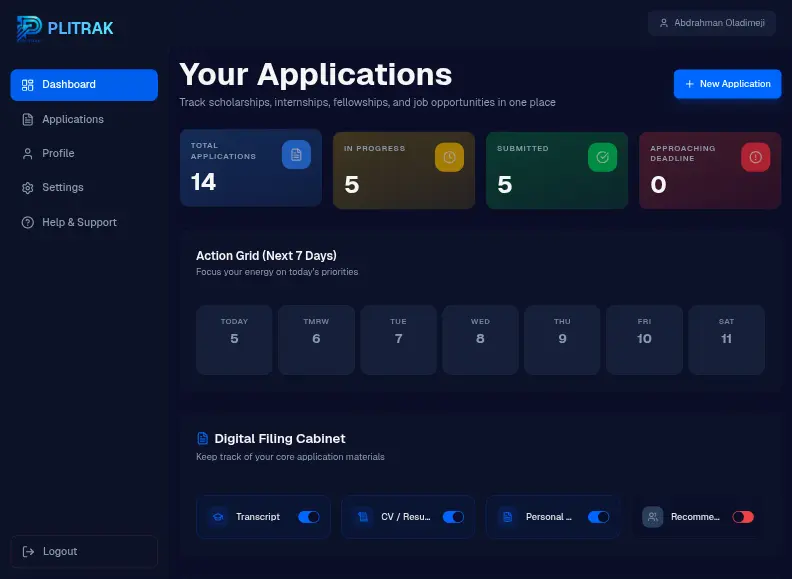
Task: Click the people icon next to Recommendation
Action: pyautogui.click(x=653, y=517)
